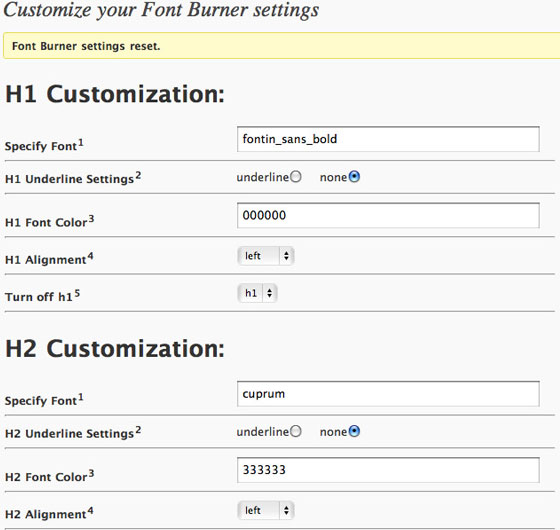Screen dimensions: 560x530
Task: Open the H2 Alignment dropdown
Action: point(266,510)
